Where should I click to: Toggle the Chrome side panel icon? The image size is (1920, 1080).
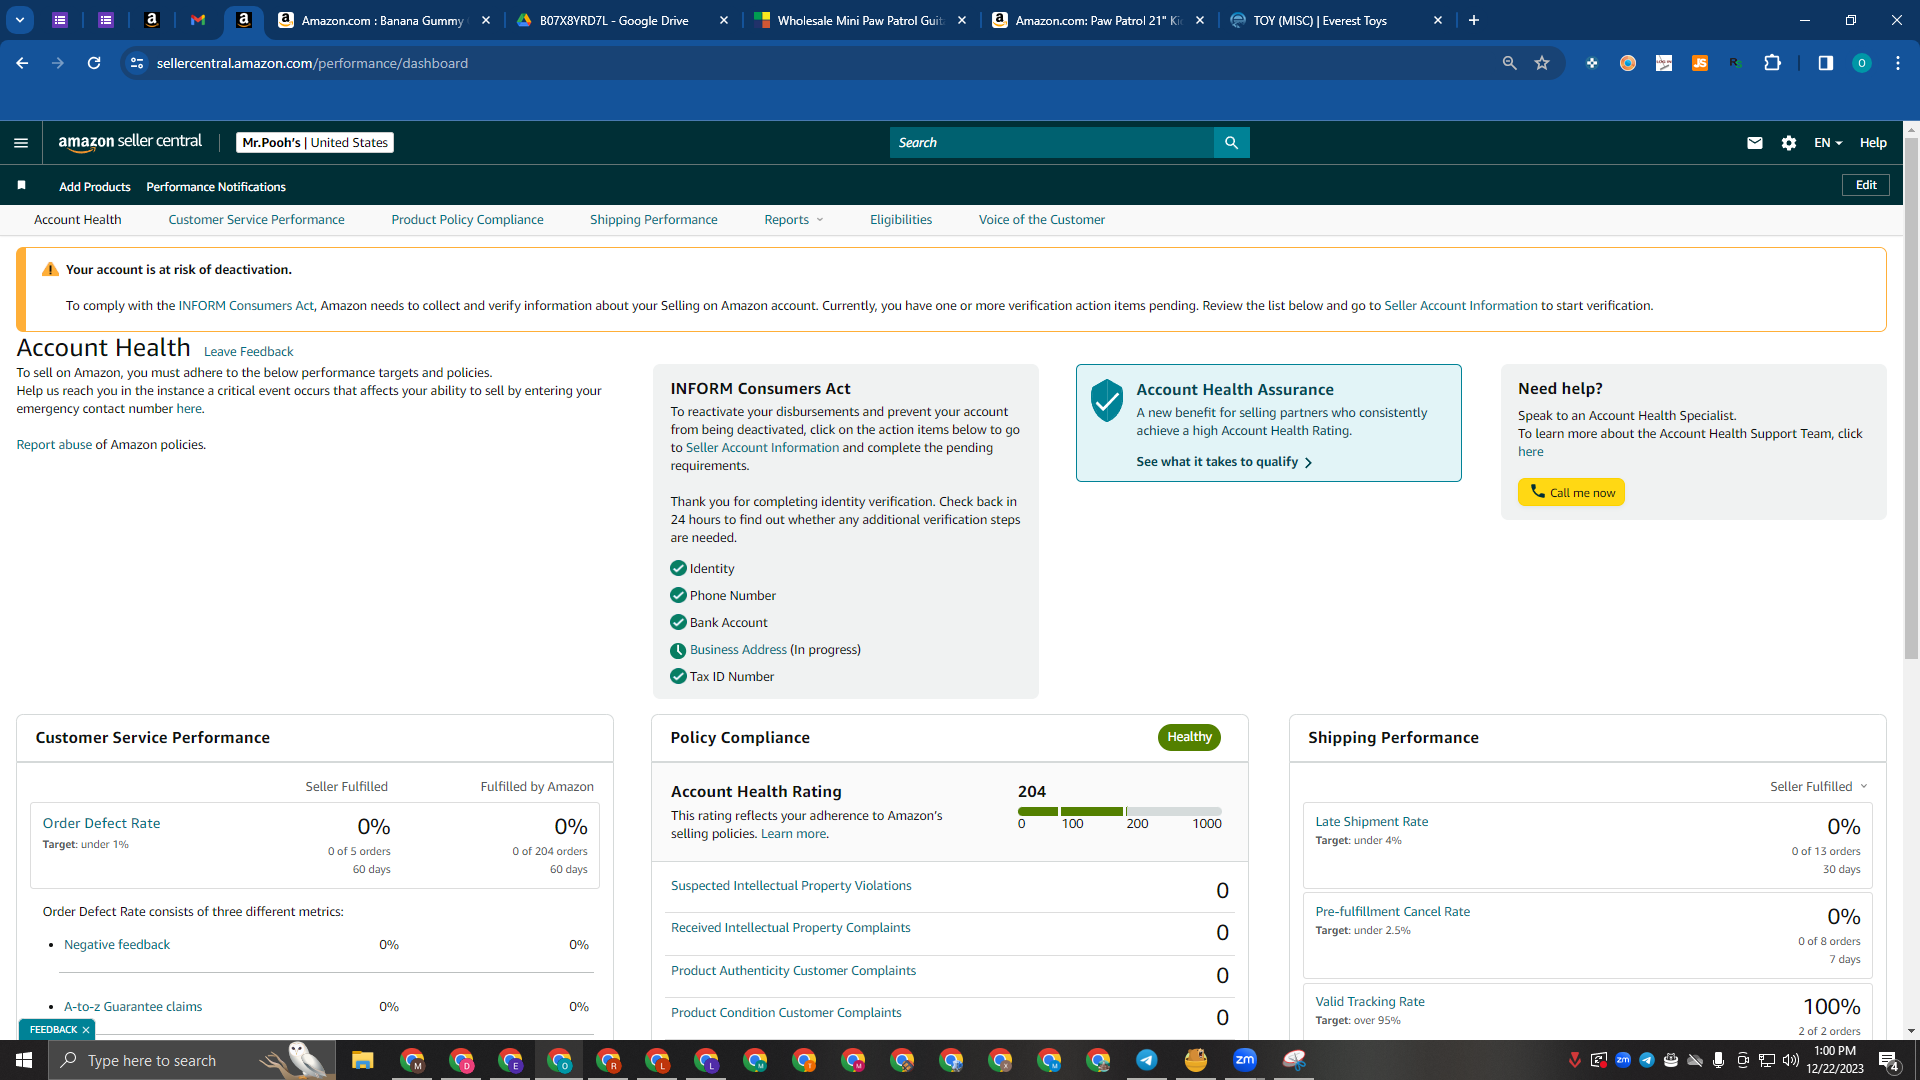(x=1825, y=63)
